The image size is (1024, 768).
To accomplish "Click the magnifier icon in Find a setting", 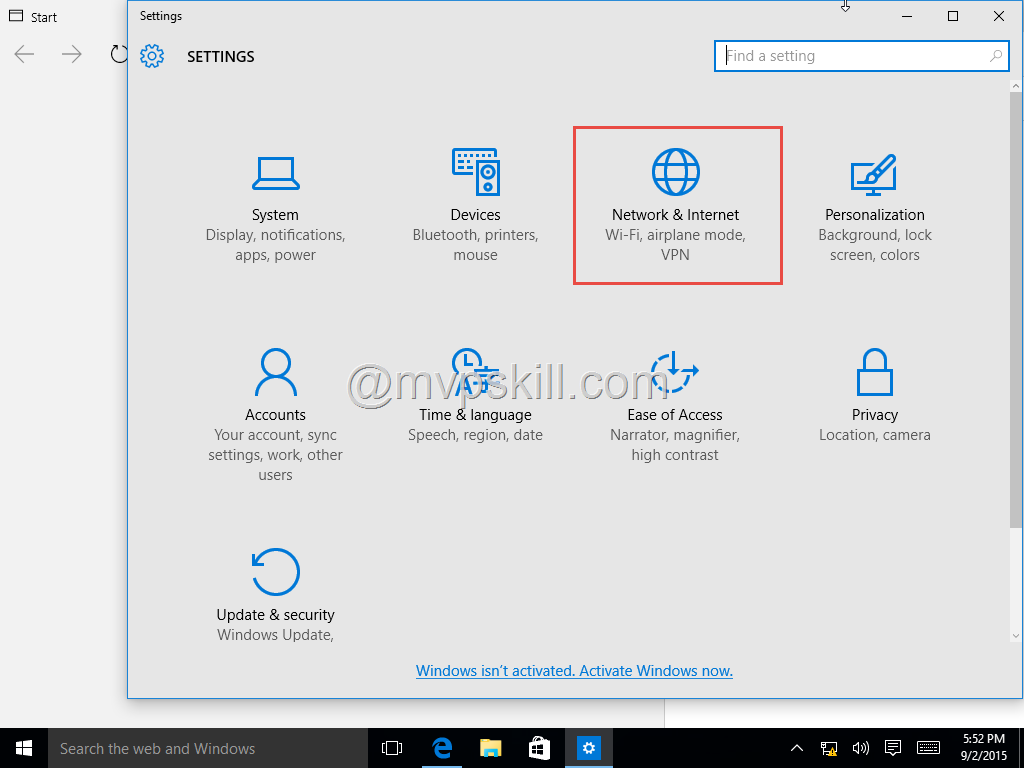I will [x=995, y=56].
